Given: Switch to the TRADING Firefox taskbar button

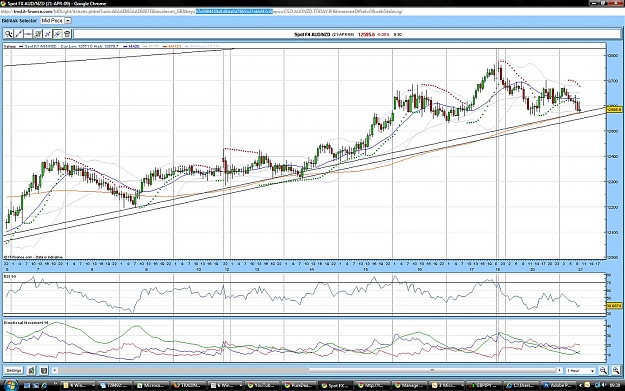Looking at the screenshot, I should click(x=189, y=385).
